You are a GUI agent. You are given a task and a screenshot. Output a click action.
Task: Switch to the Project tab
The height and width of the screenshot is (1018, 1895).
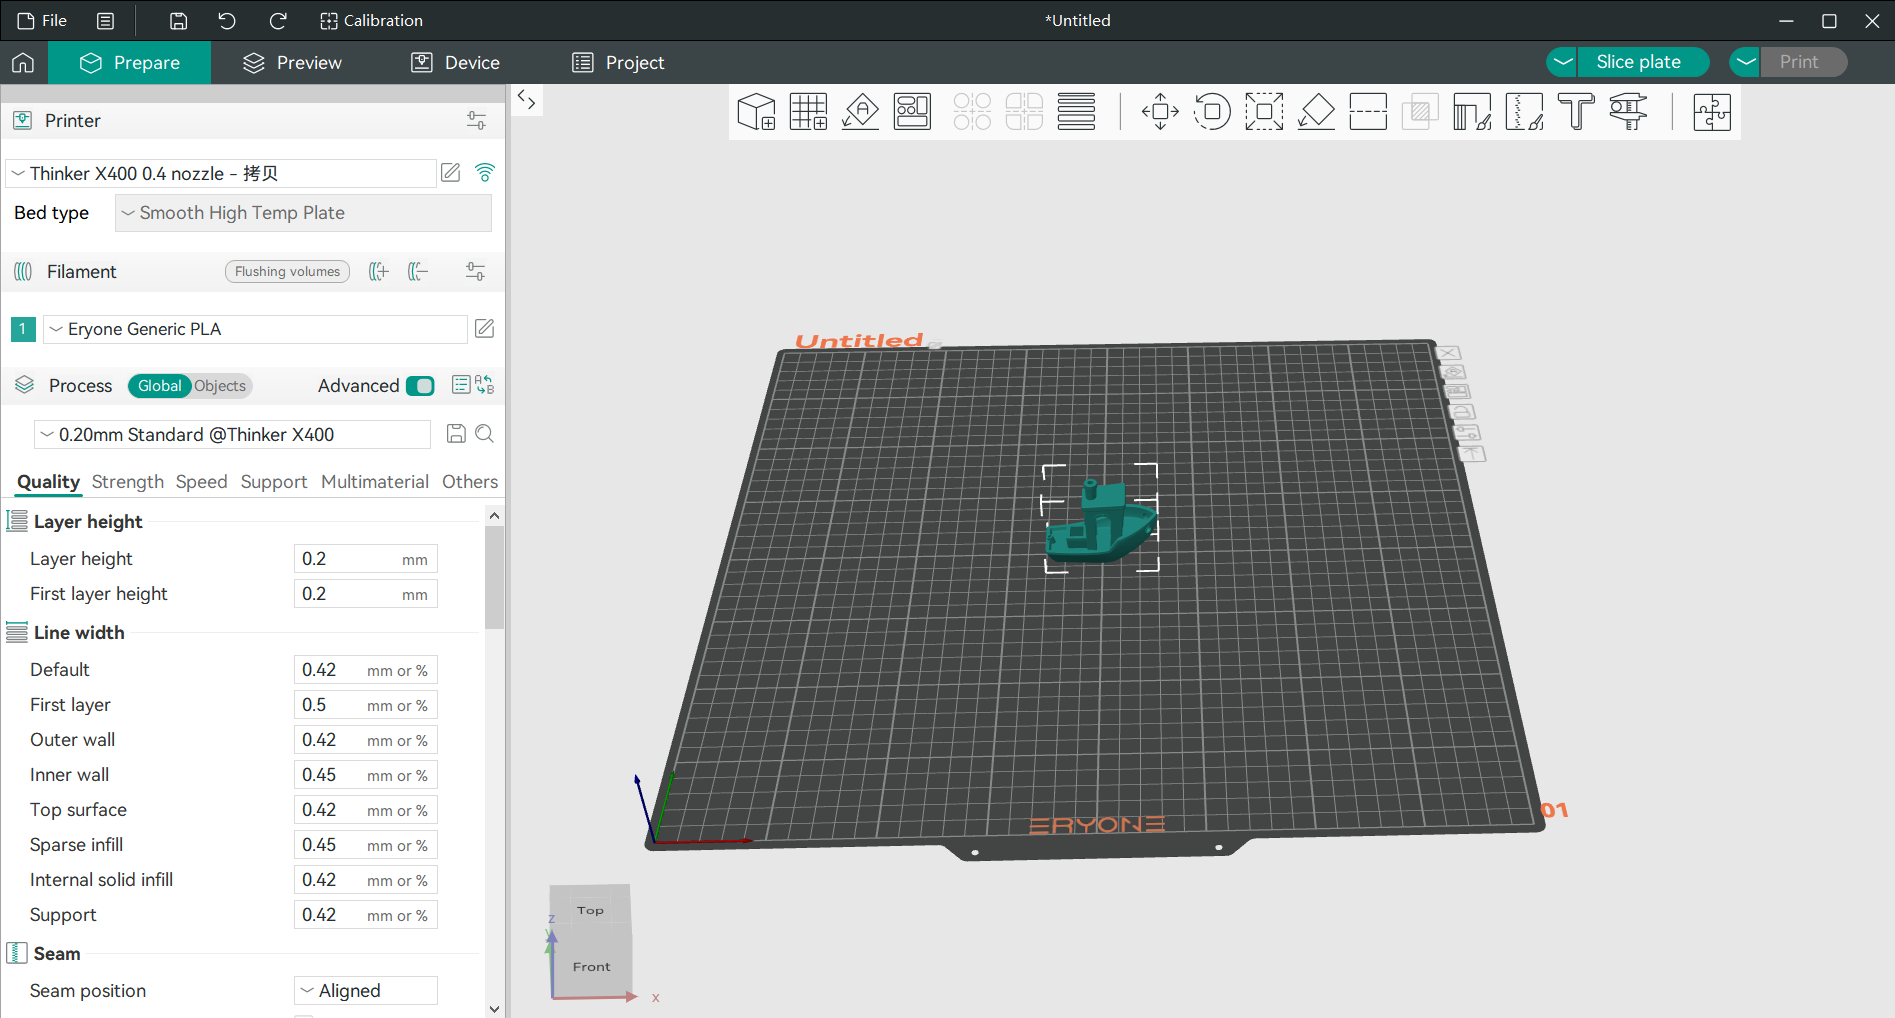pyautogui.click(x=618, y=62)
